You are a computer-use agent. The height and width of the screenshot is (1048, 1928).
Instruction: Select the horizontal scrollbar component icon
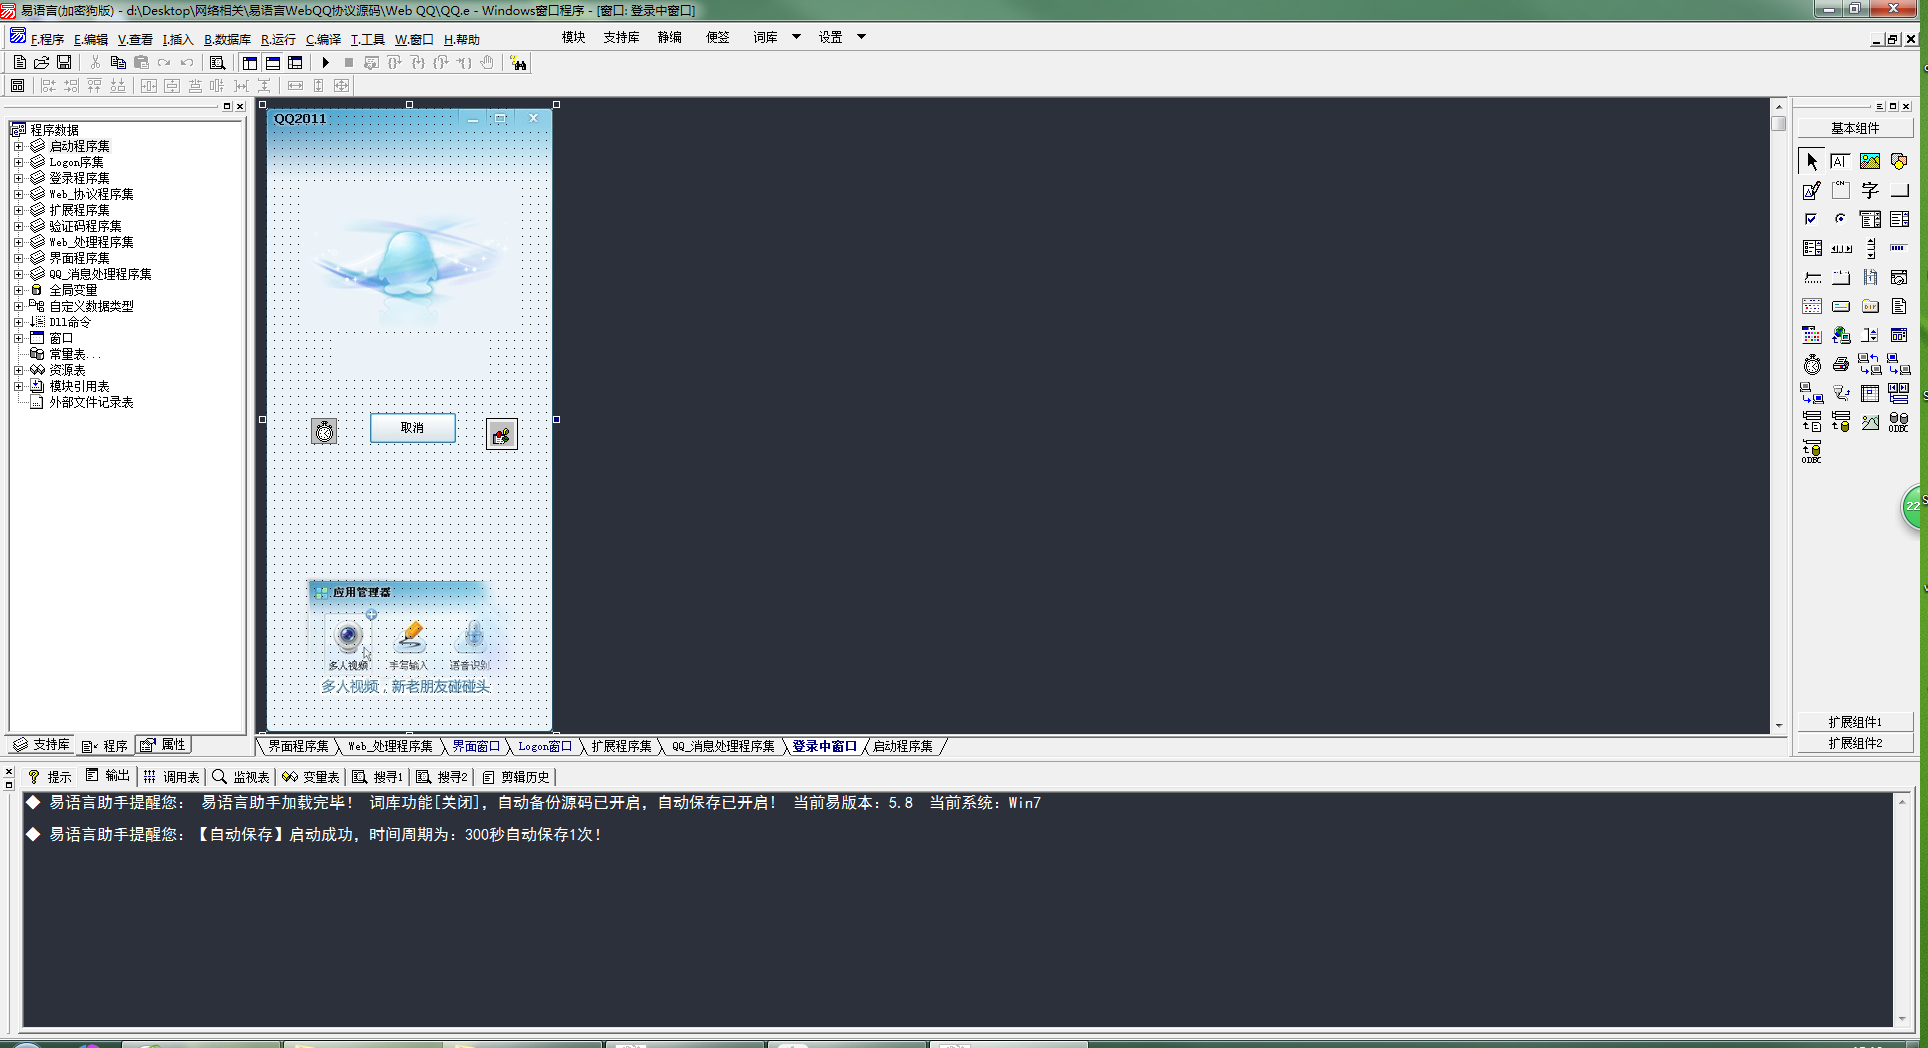1841,248
